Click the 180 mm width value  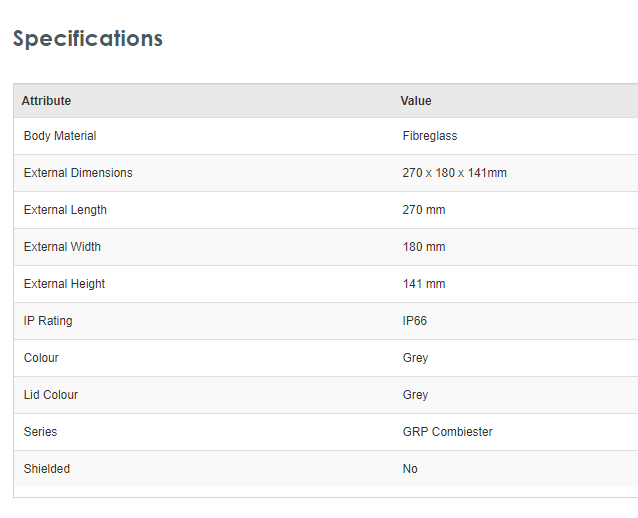tap(424, 247)
